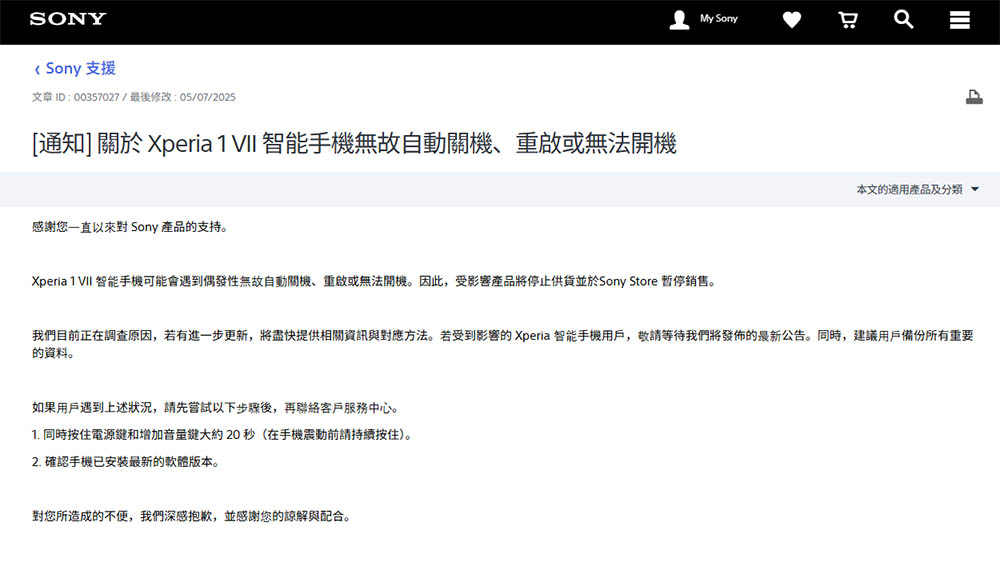The width and height of the screenshot is (1000, 562).
Task: Click the apology line 對您所造成的不便
Action: [x=192, y=516]
